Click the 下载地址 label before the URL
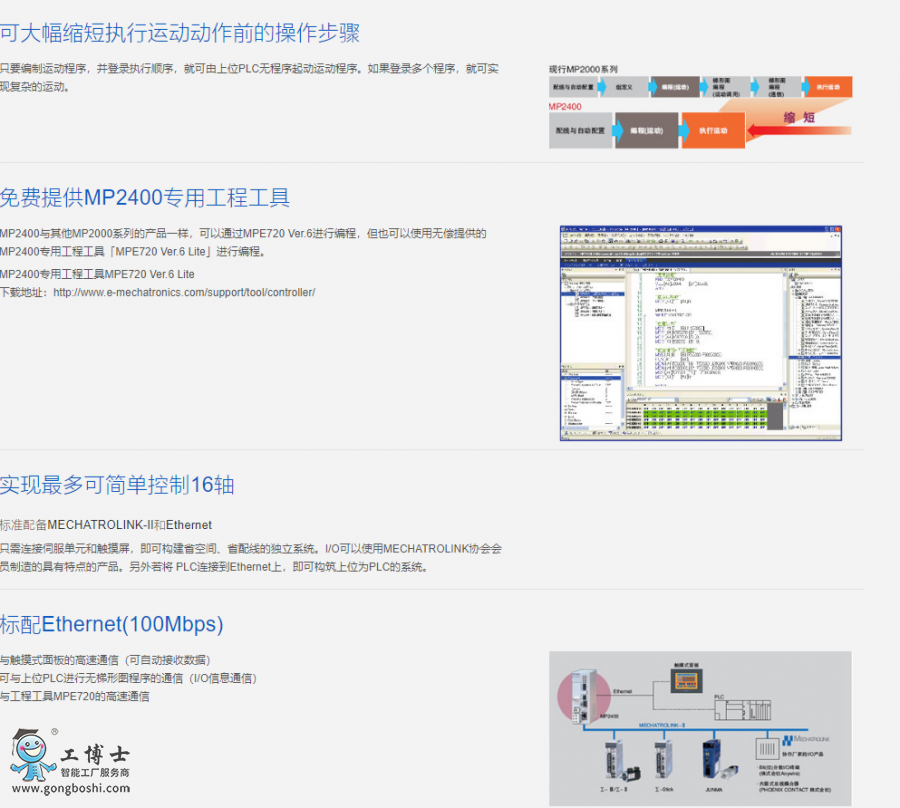The height and width of the screenshot is (808, 900). coord(25,293)
